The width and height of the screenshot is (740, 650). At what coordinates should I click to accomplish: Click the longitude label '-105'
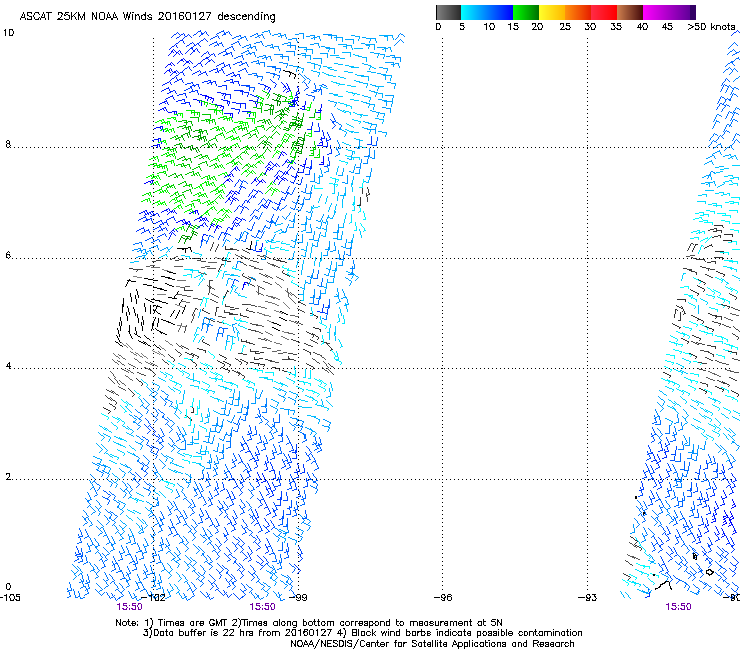click(x=10, y=598)
